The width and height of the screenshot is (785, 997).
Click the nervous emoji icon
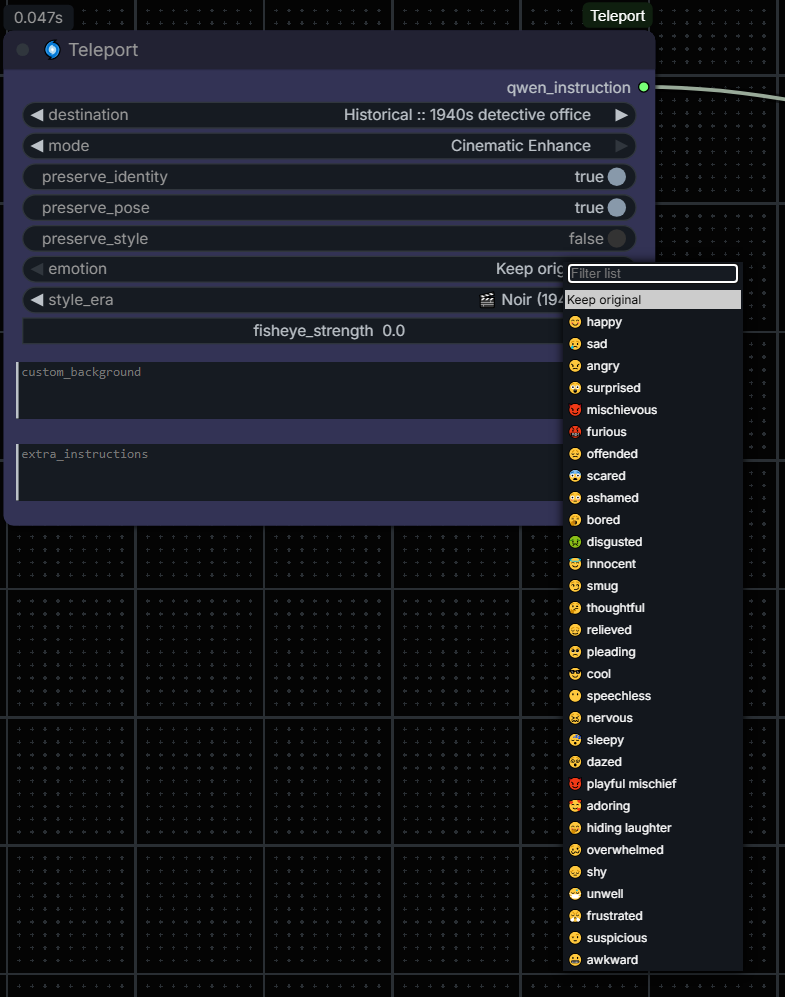[575, 718]
